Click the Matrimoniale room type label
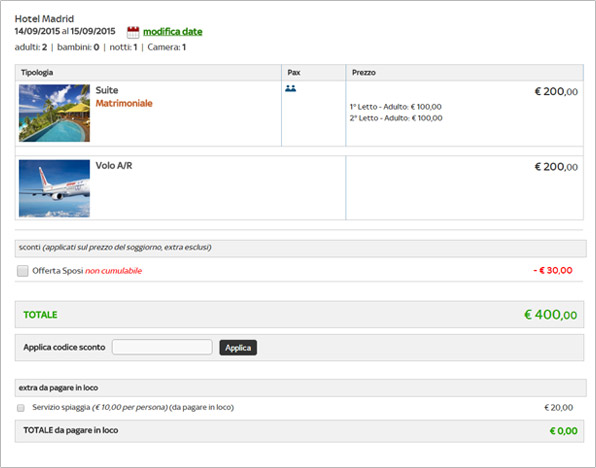Screen dimensions: 596x468 [x=124, y=103]
